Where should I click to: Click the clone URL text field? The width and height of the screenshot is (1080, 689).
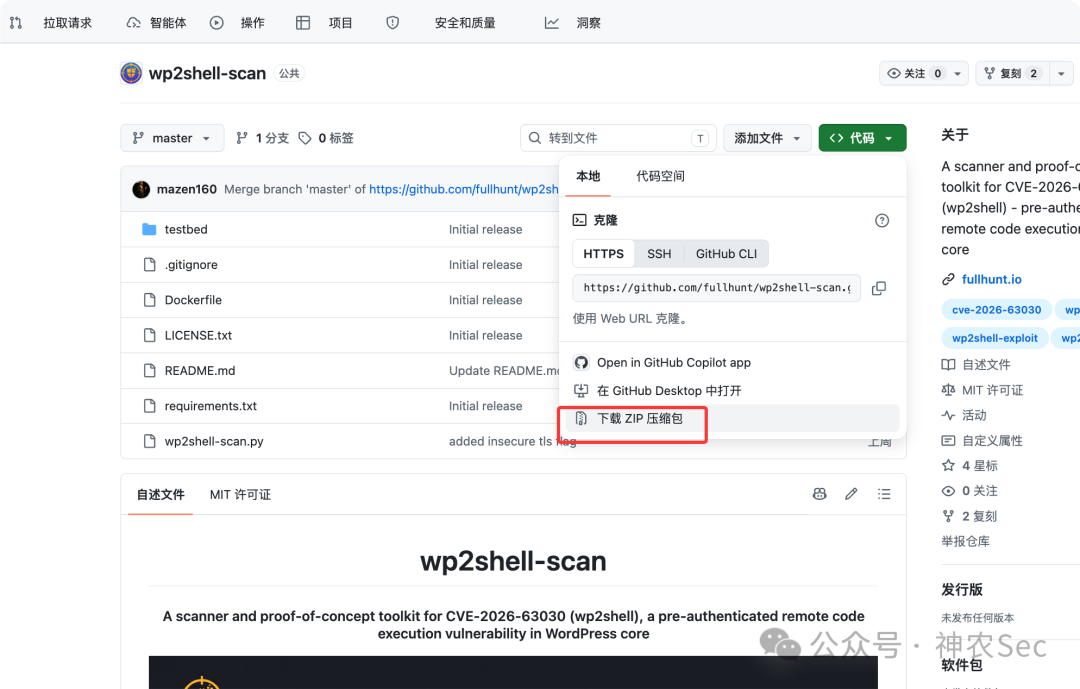tap(716, 288)
